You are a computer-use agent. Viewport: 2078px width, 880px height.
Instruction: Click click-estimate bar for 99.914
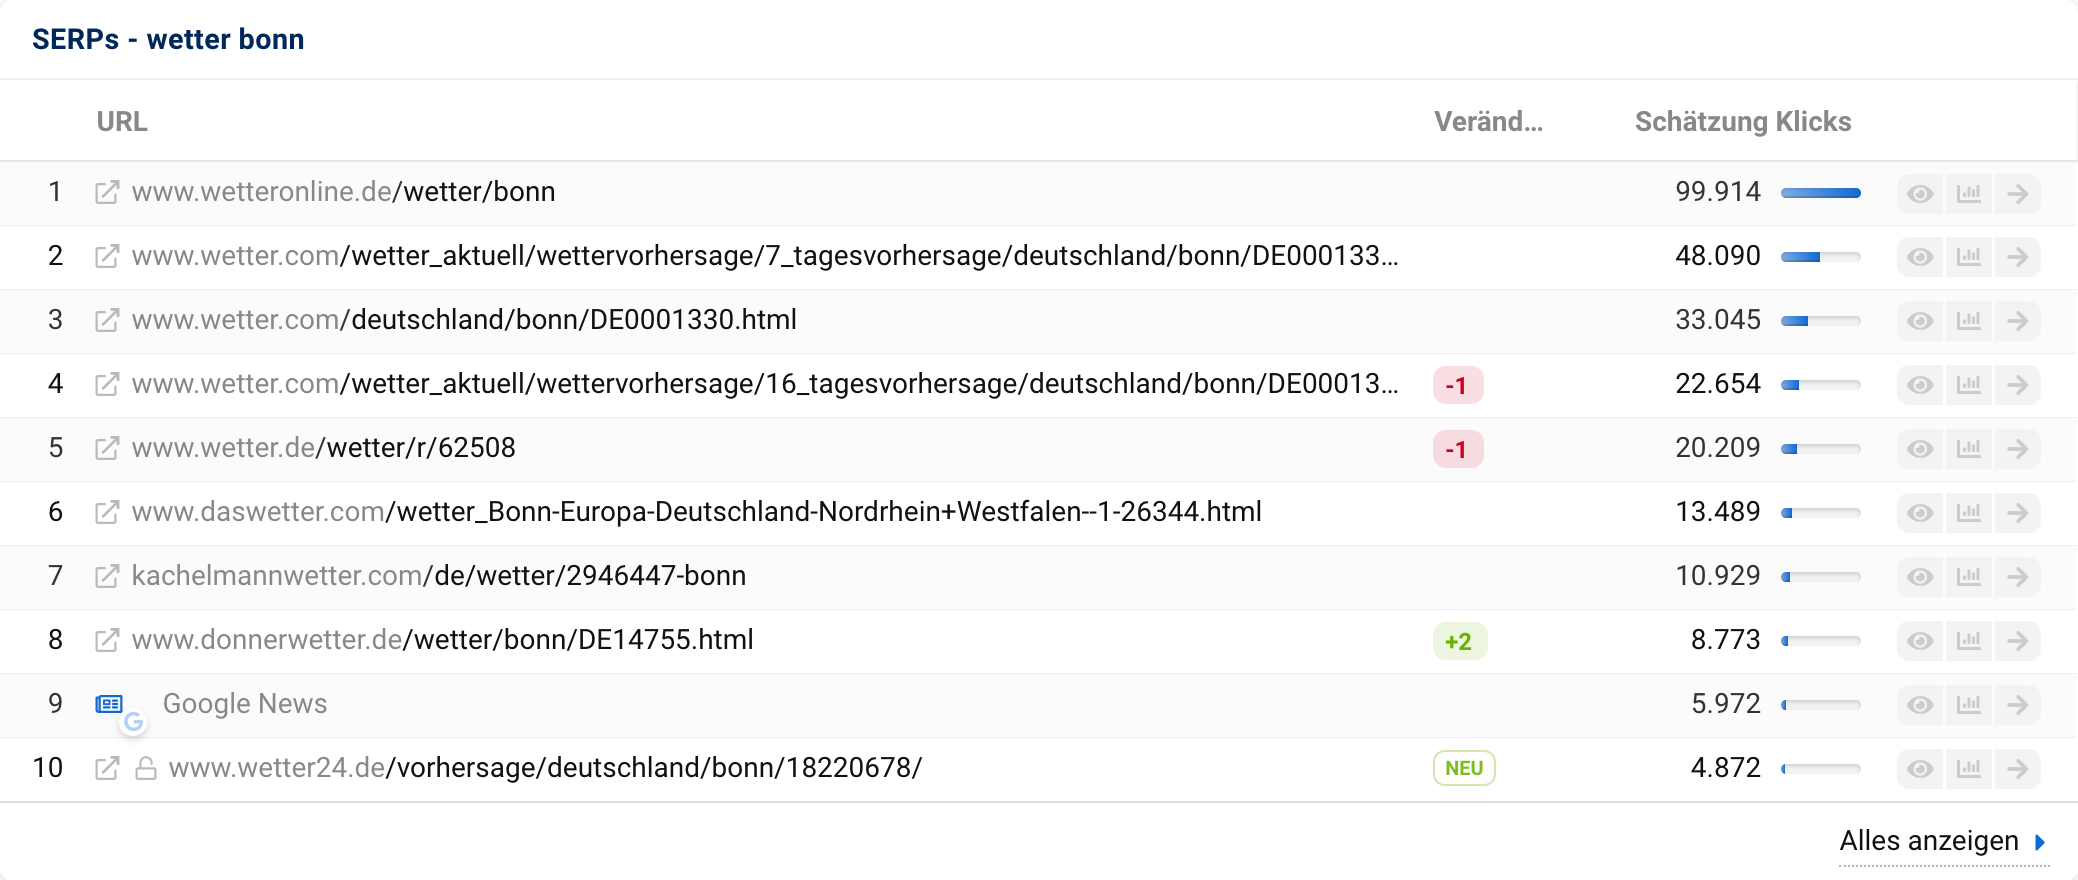pyautogui.click(x=1820, y=193)
